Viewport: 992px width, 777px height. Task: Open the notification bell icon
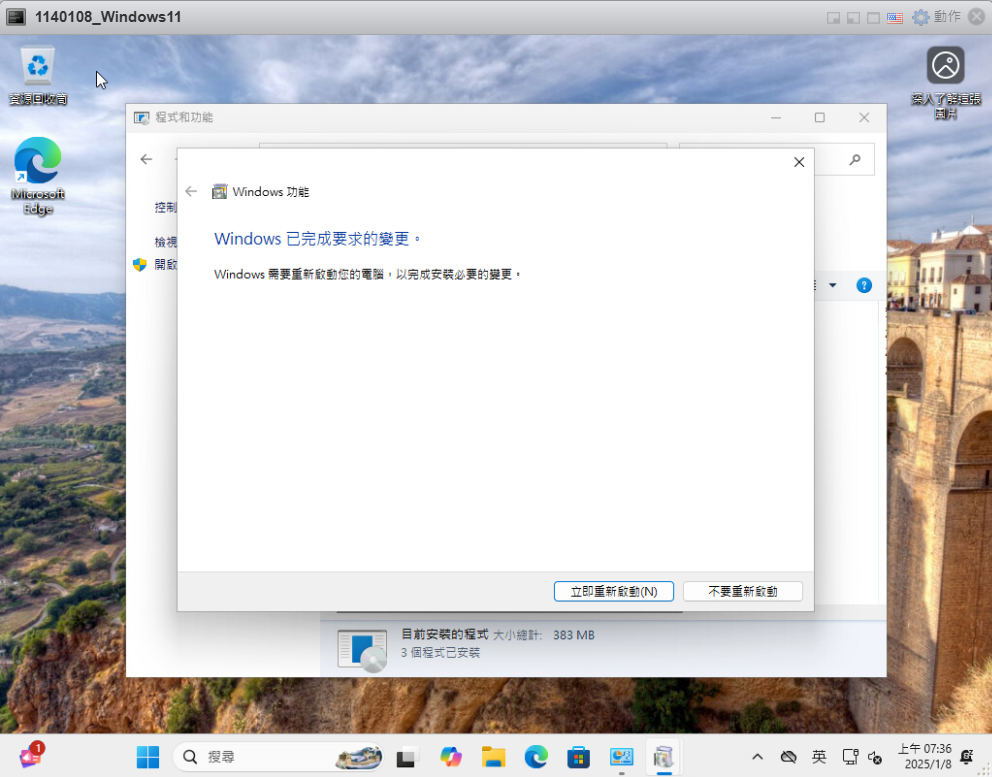[x=967, y=757]
